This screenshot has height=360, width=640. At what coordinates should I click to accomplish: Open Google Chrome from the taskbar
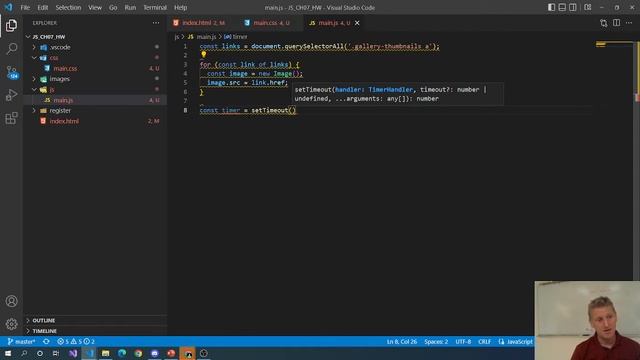[x=138, y=353]
